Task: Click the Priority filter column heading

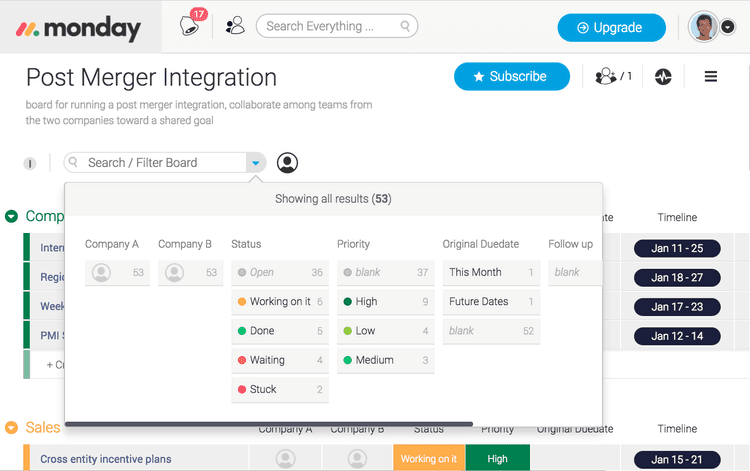Action: [x=353, y=244]
